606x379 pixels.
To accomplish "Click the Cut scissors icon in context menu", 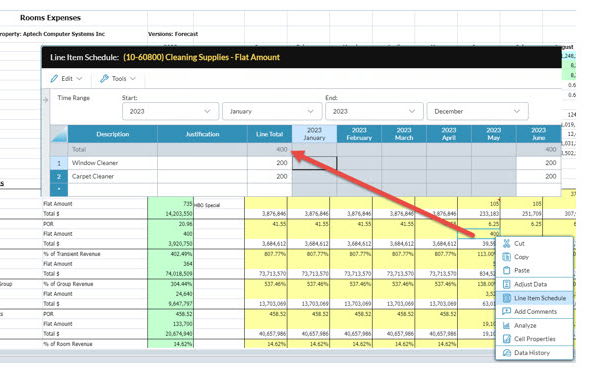I will coord(507,243).
